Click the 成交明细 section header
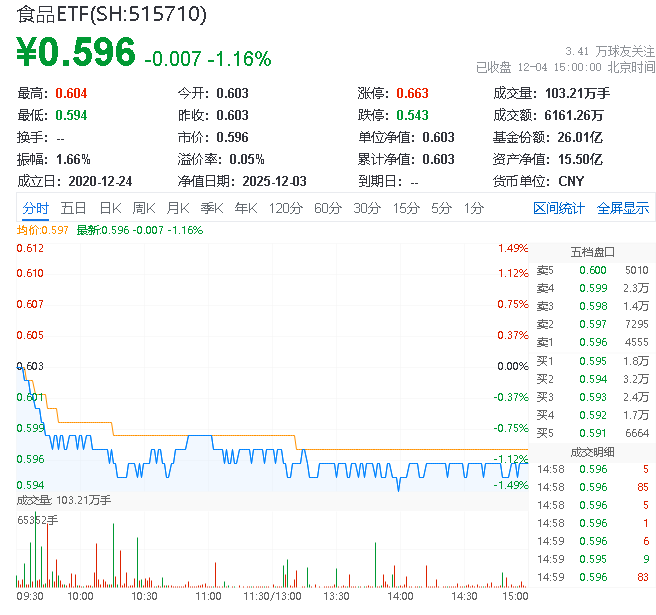Image resolution: width=656 pixels, height=615 pixels. [x=592, y=451]
